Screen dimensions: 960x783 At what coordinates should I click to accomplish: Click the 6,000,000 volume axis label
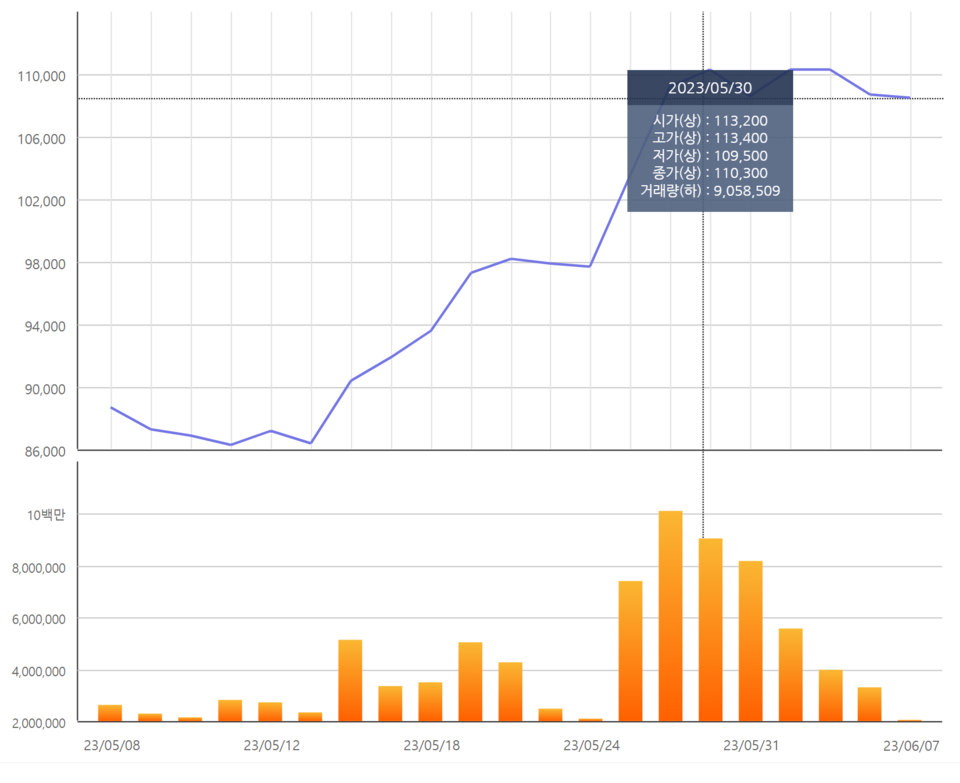coord(39,619)
